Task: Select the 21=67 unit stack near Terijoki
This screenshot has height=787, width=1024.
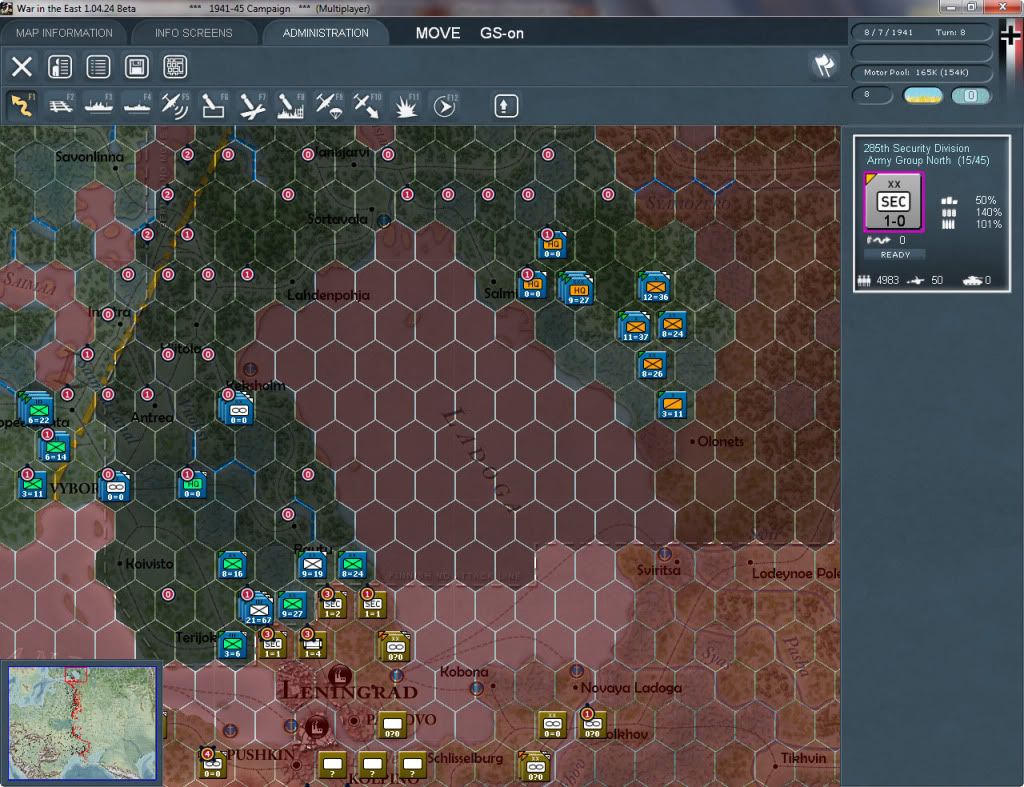Action: [x=258, y=609]
